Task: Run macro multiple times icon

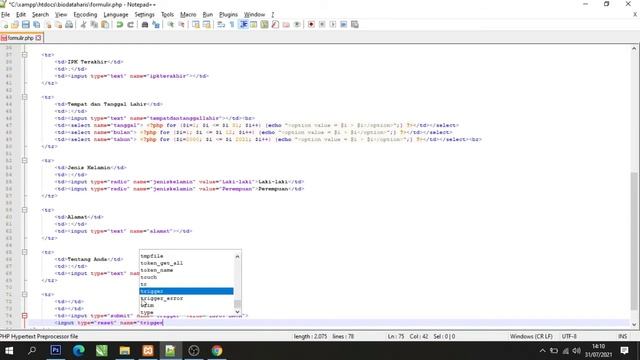Action: pos(344,25)
